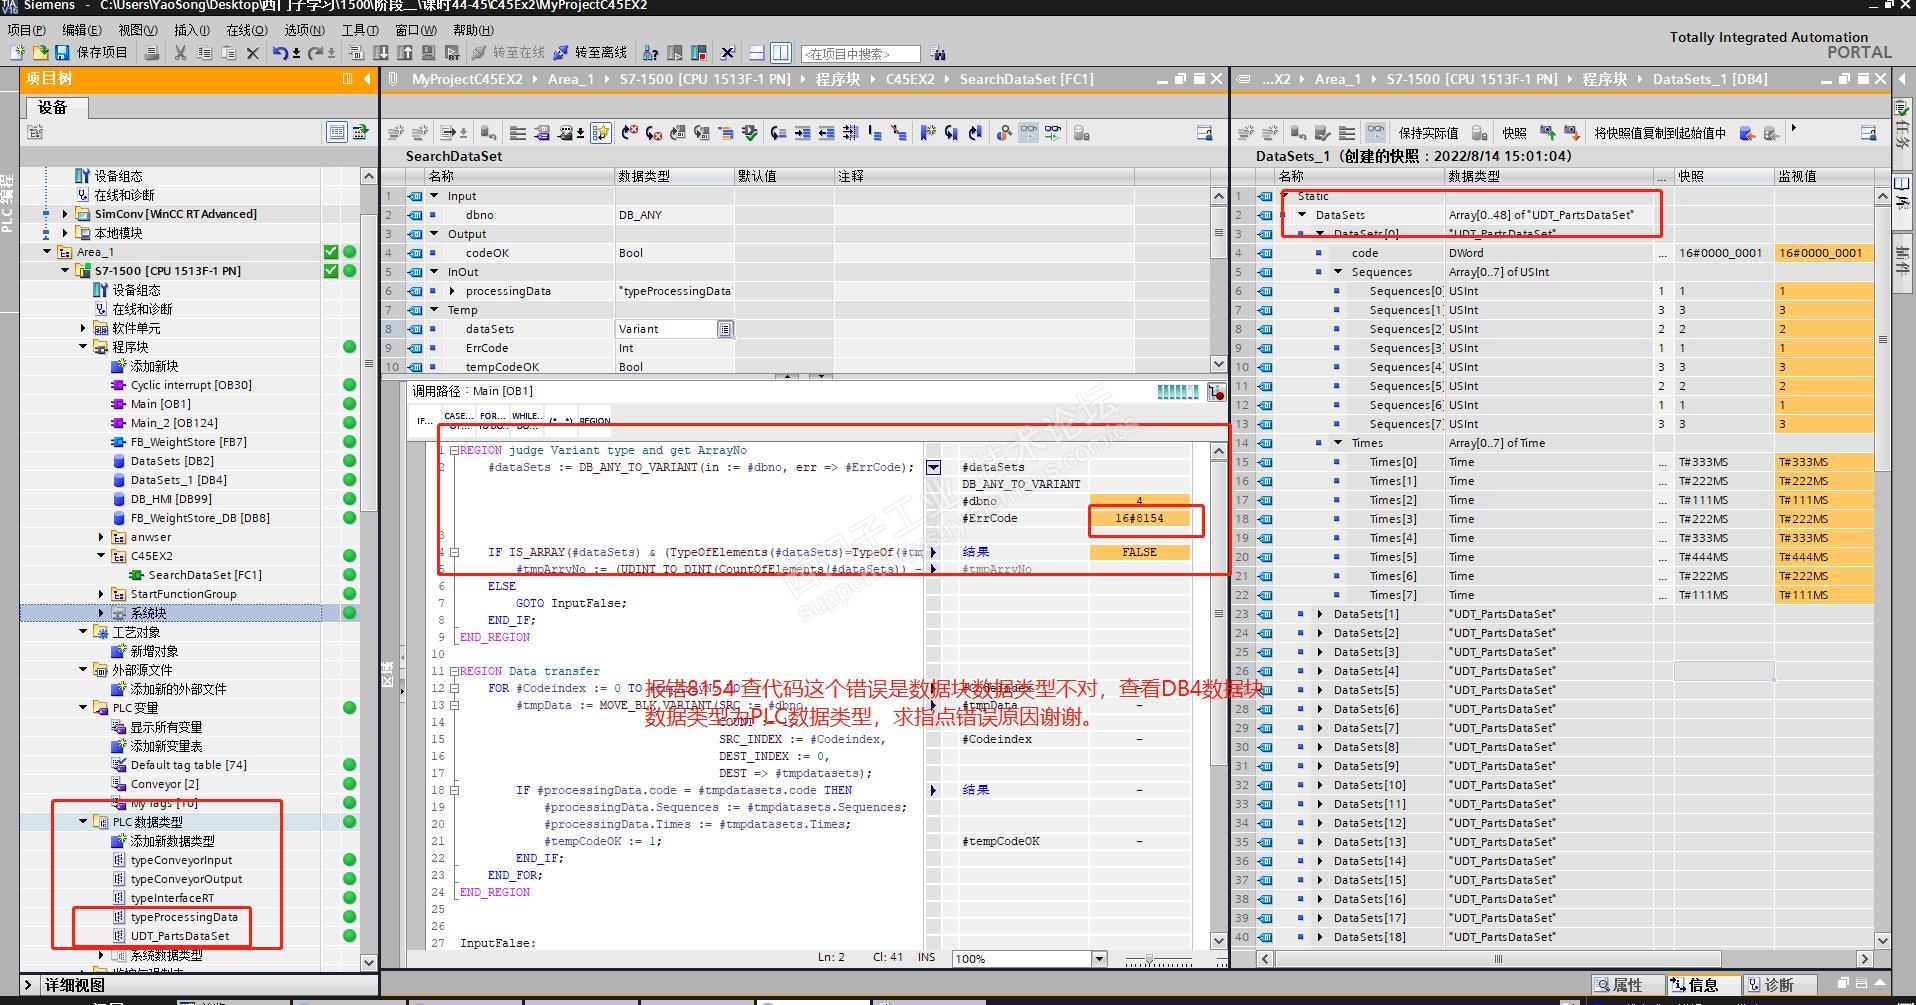The image size is (1916, 1005).
Task: Open the Variant data type dropdown for dataSets
Action: [724, 329]
